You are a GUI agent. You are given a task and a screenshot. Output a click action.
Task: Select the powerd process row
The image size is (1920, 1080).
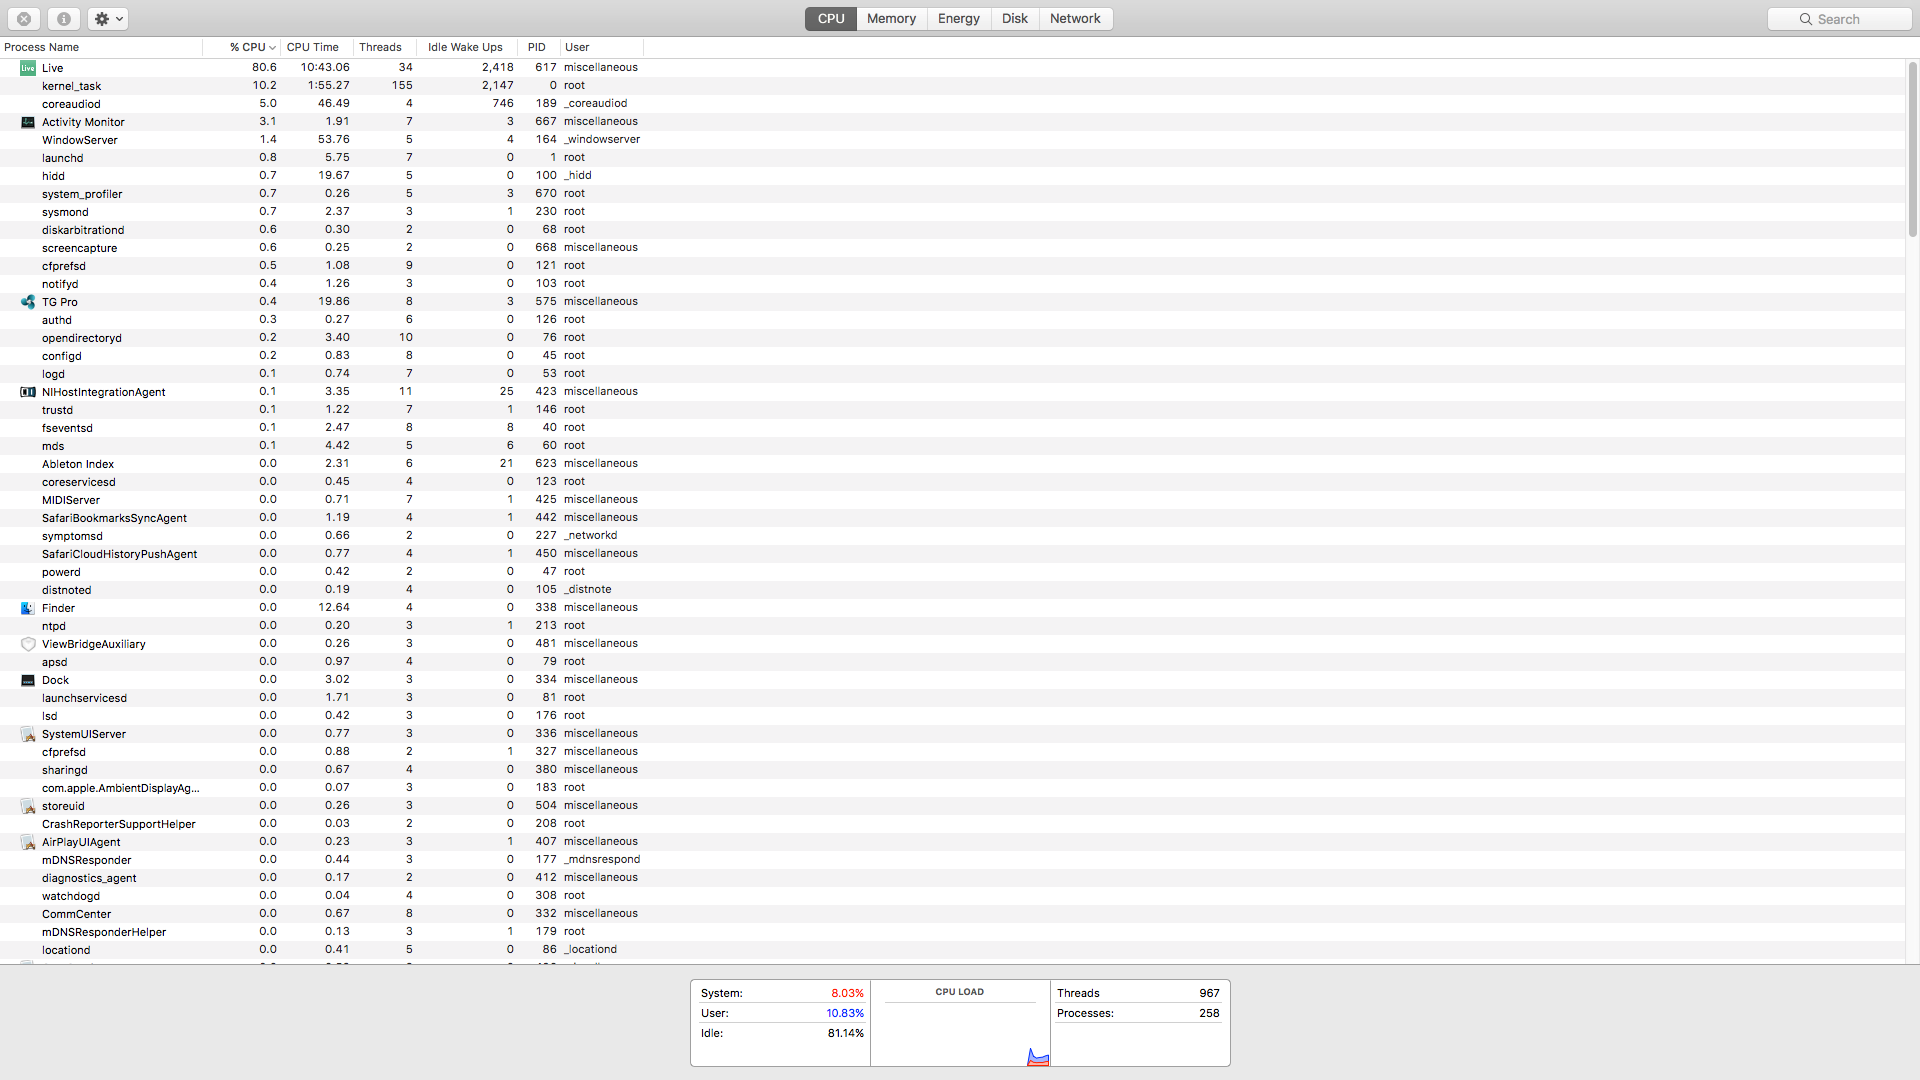coord(952,572)
